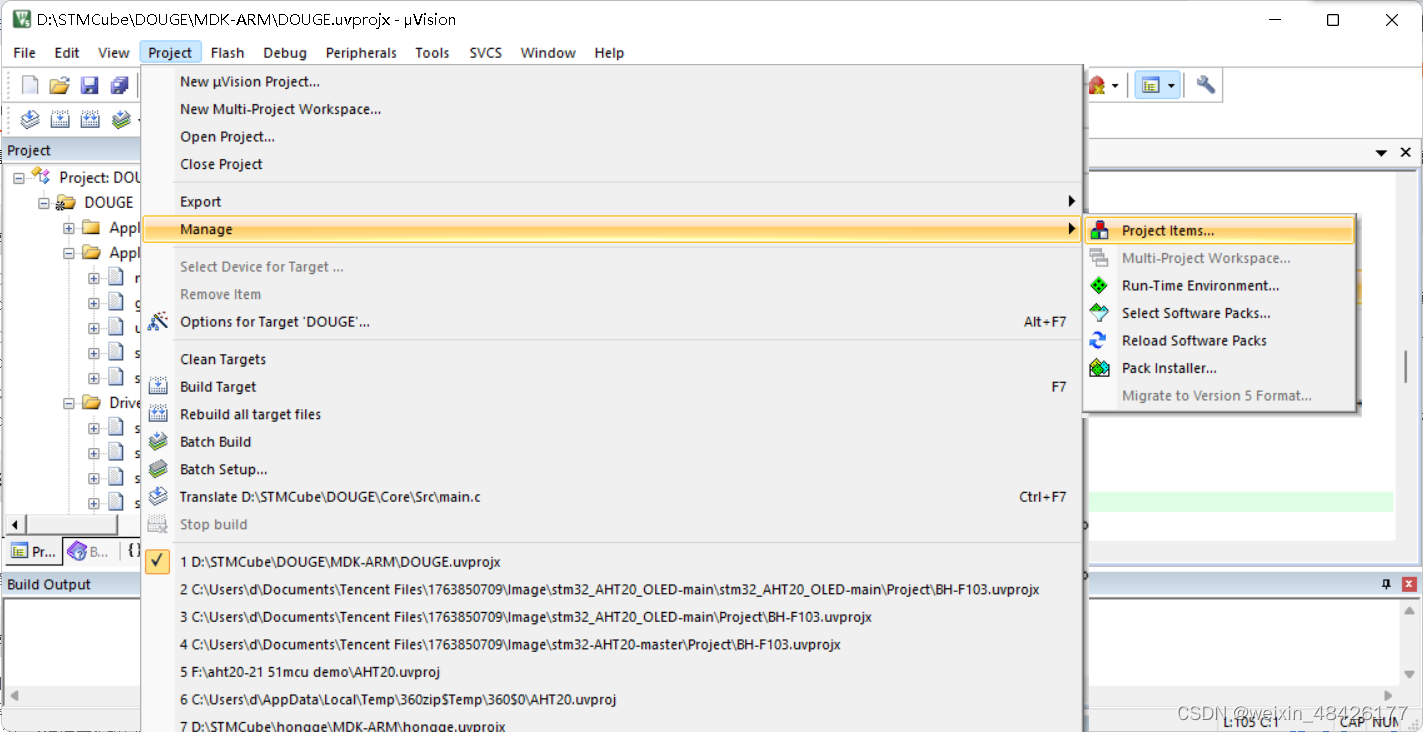Open the Tools menu
The height and width of the screenshot is (732, 1423).
click(432, 53)
